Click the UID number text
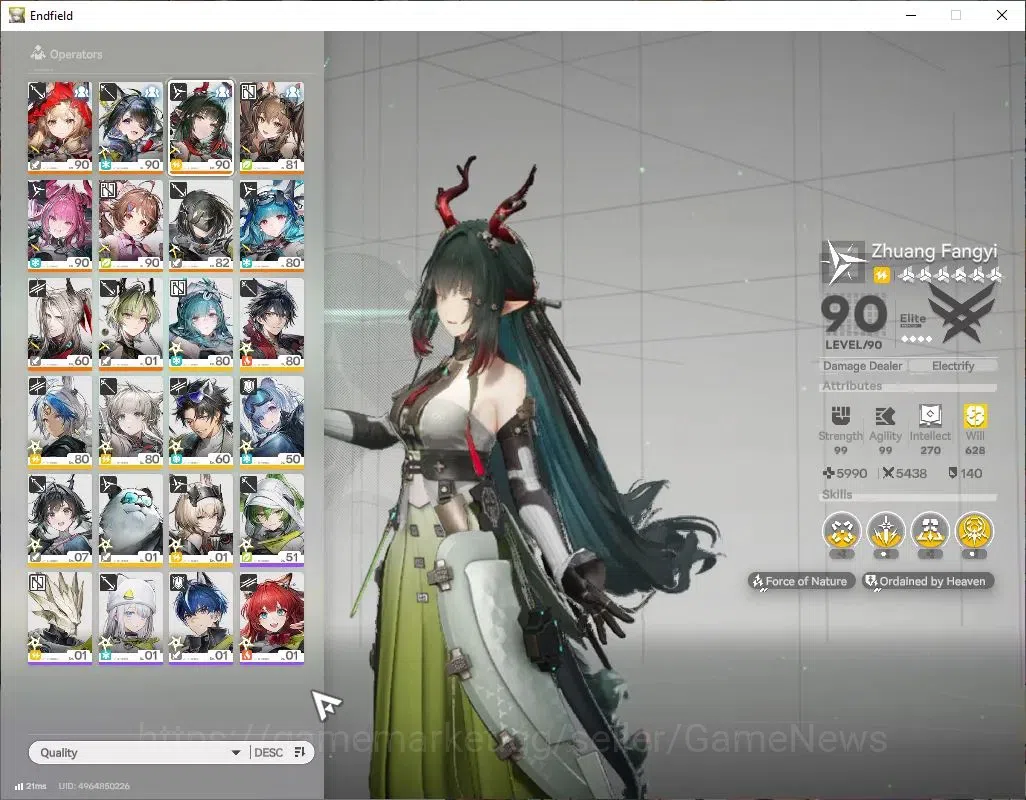 (x=94, y=786)
